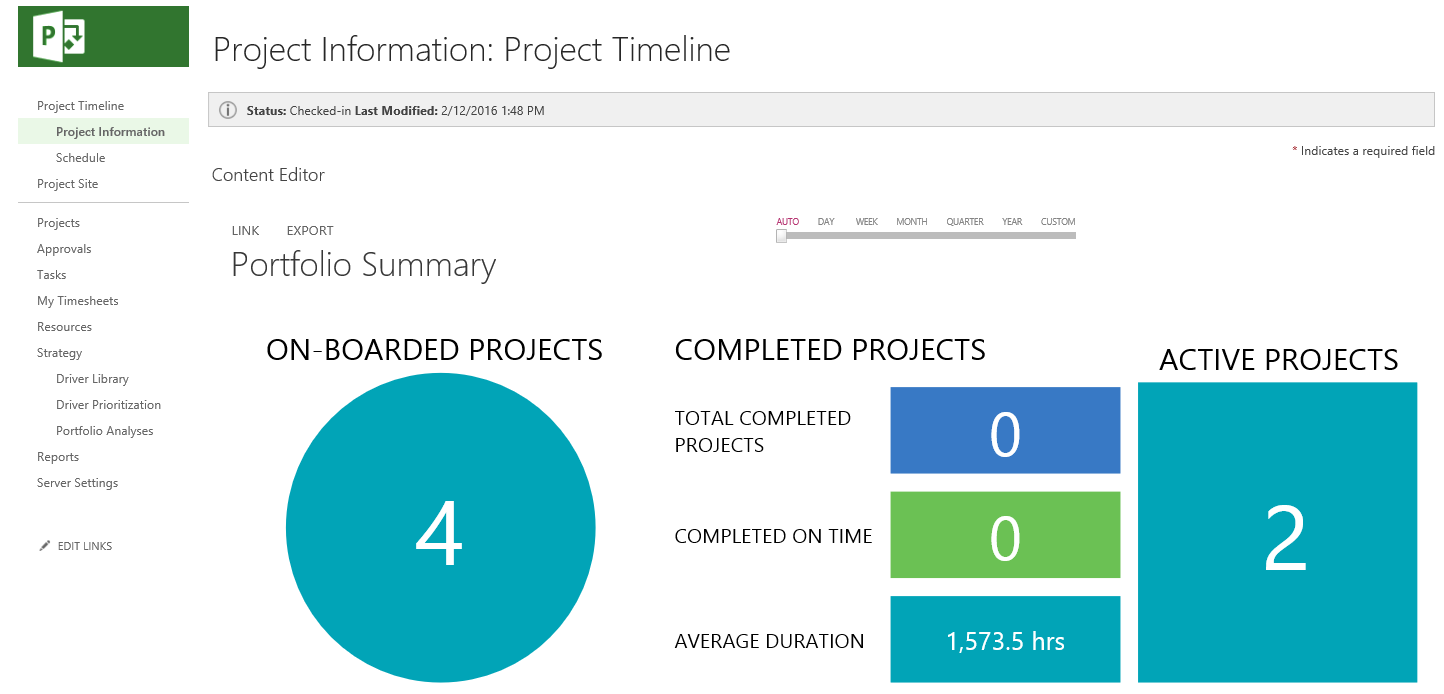Click the ON-BOARDED PROJECTS heading
Image resolution: width=1444 pixels, height=694 pixels.
tap(434, 350)
